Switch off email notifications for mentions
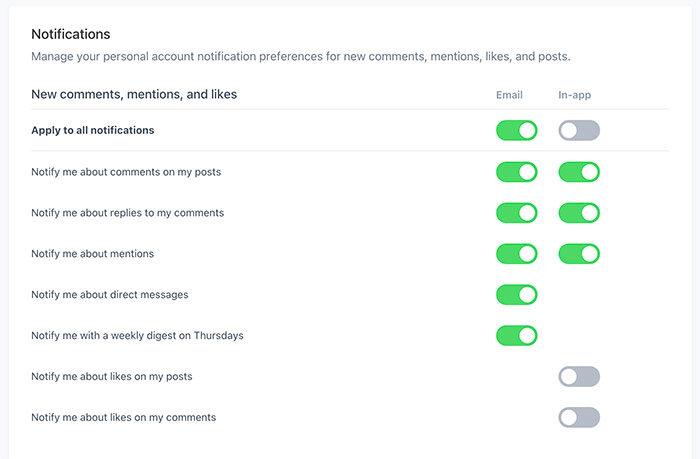Screen dimensions: 700x459 [516, 254]
